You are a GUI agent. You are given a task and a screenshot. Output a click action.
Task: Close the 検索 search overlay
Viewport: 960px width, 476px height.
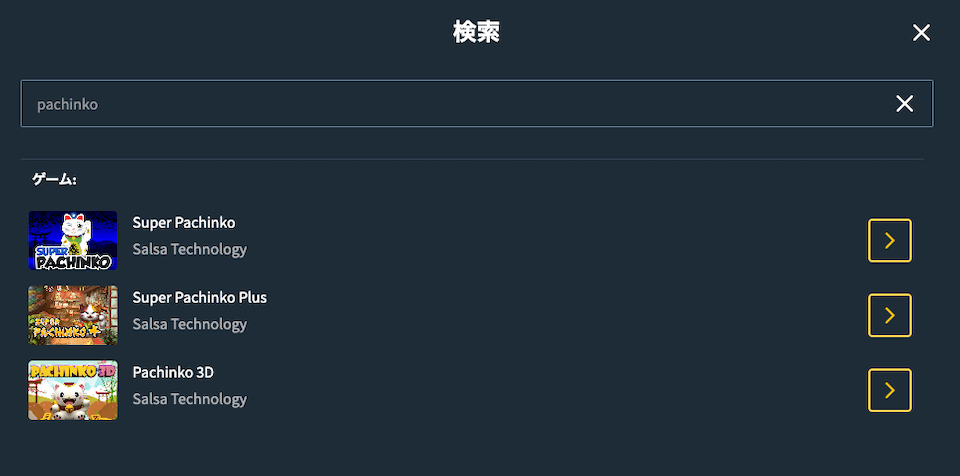click(x=921, y=33)
